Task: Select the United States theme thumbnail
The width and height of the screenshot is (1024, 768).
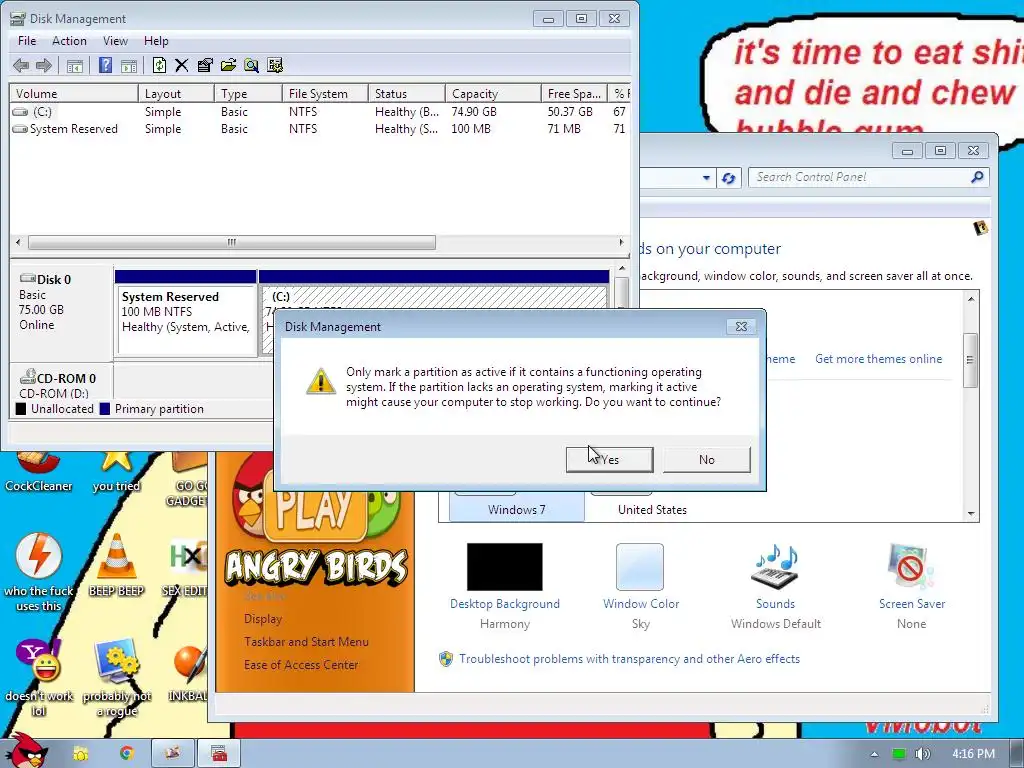Action: 652,507
